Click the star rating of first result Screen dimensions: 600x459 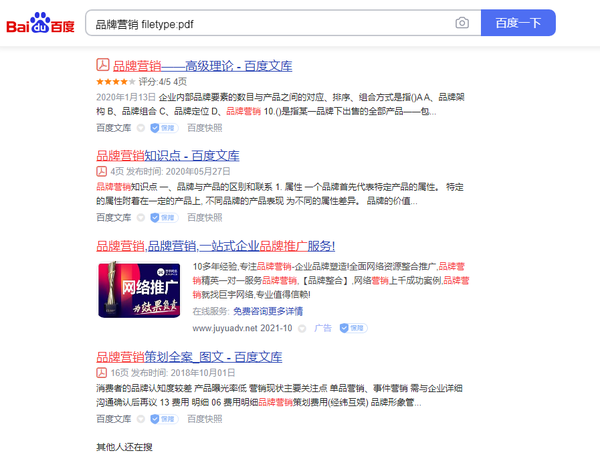coord(116,81)
